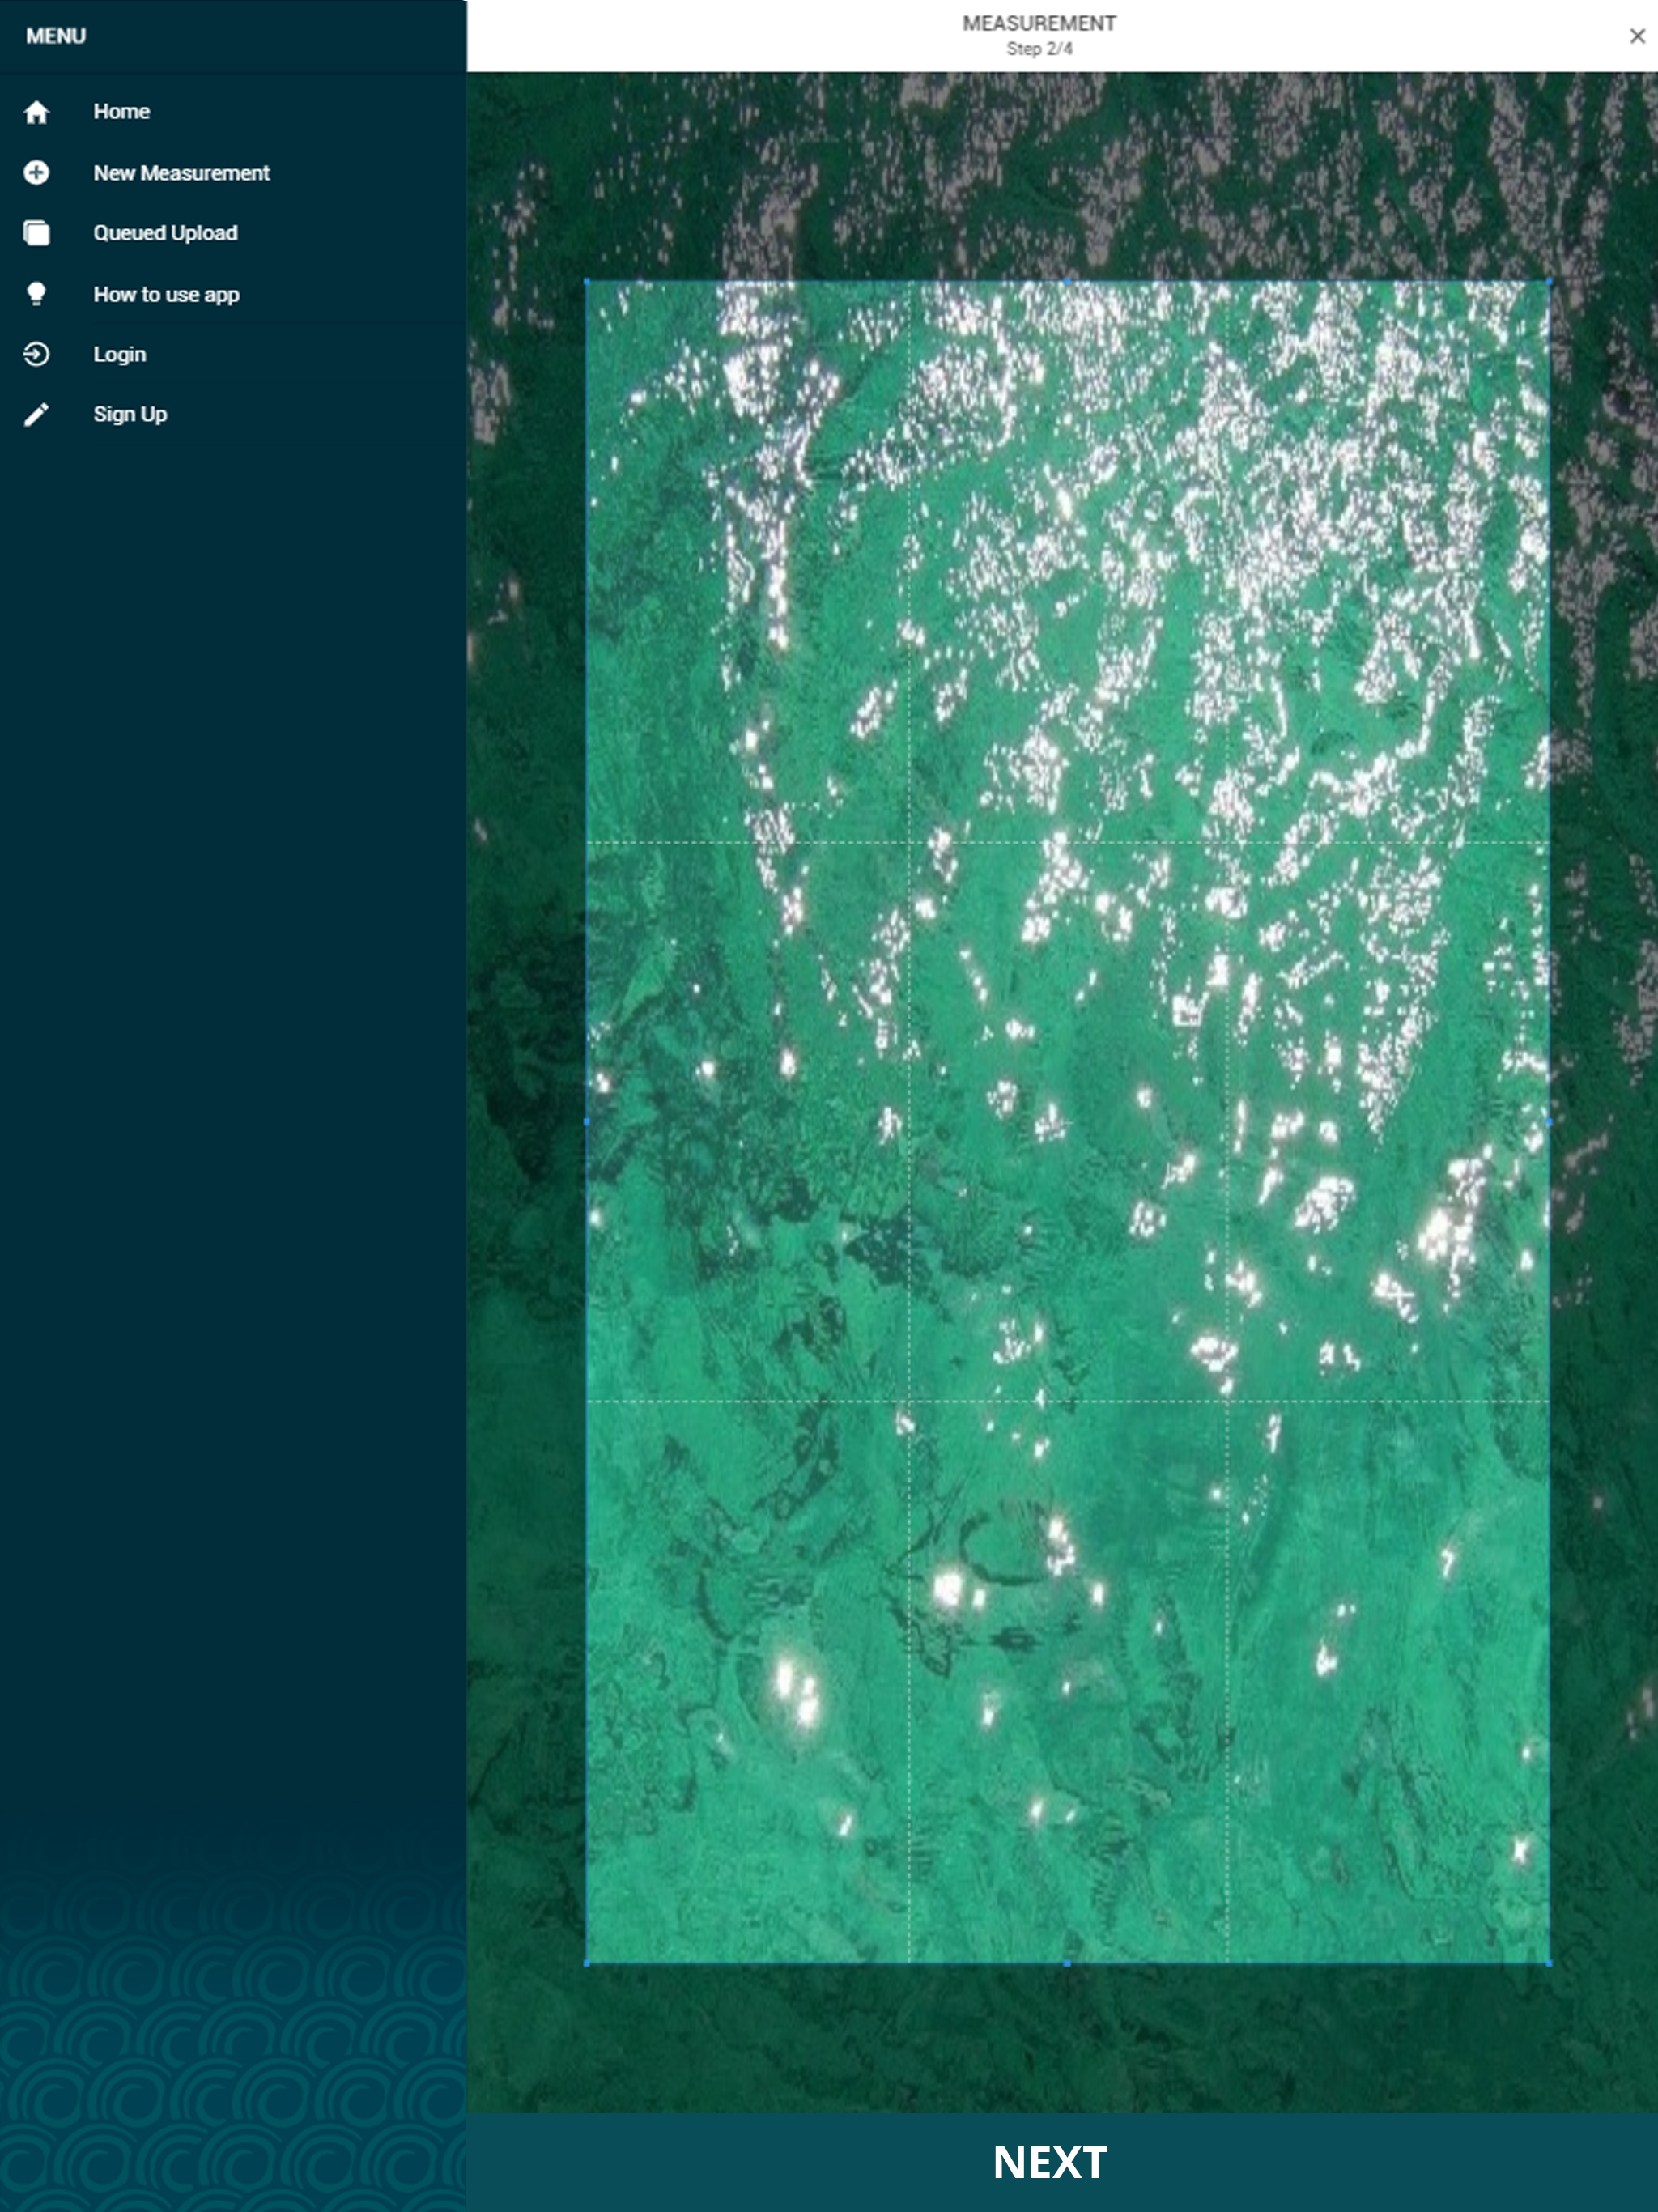Tap the NEXT button
The height and width of the screenshot is (2212, 1658).
[x=1062, y=2162]
